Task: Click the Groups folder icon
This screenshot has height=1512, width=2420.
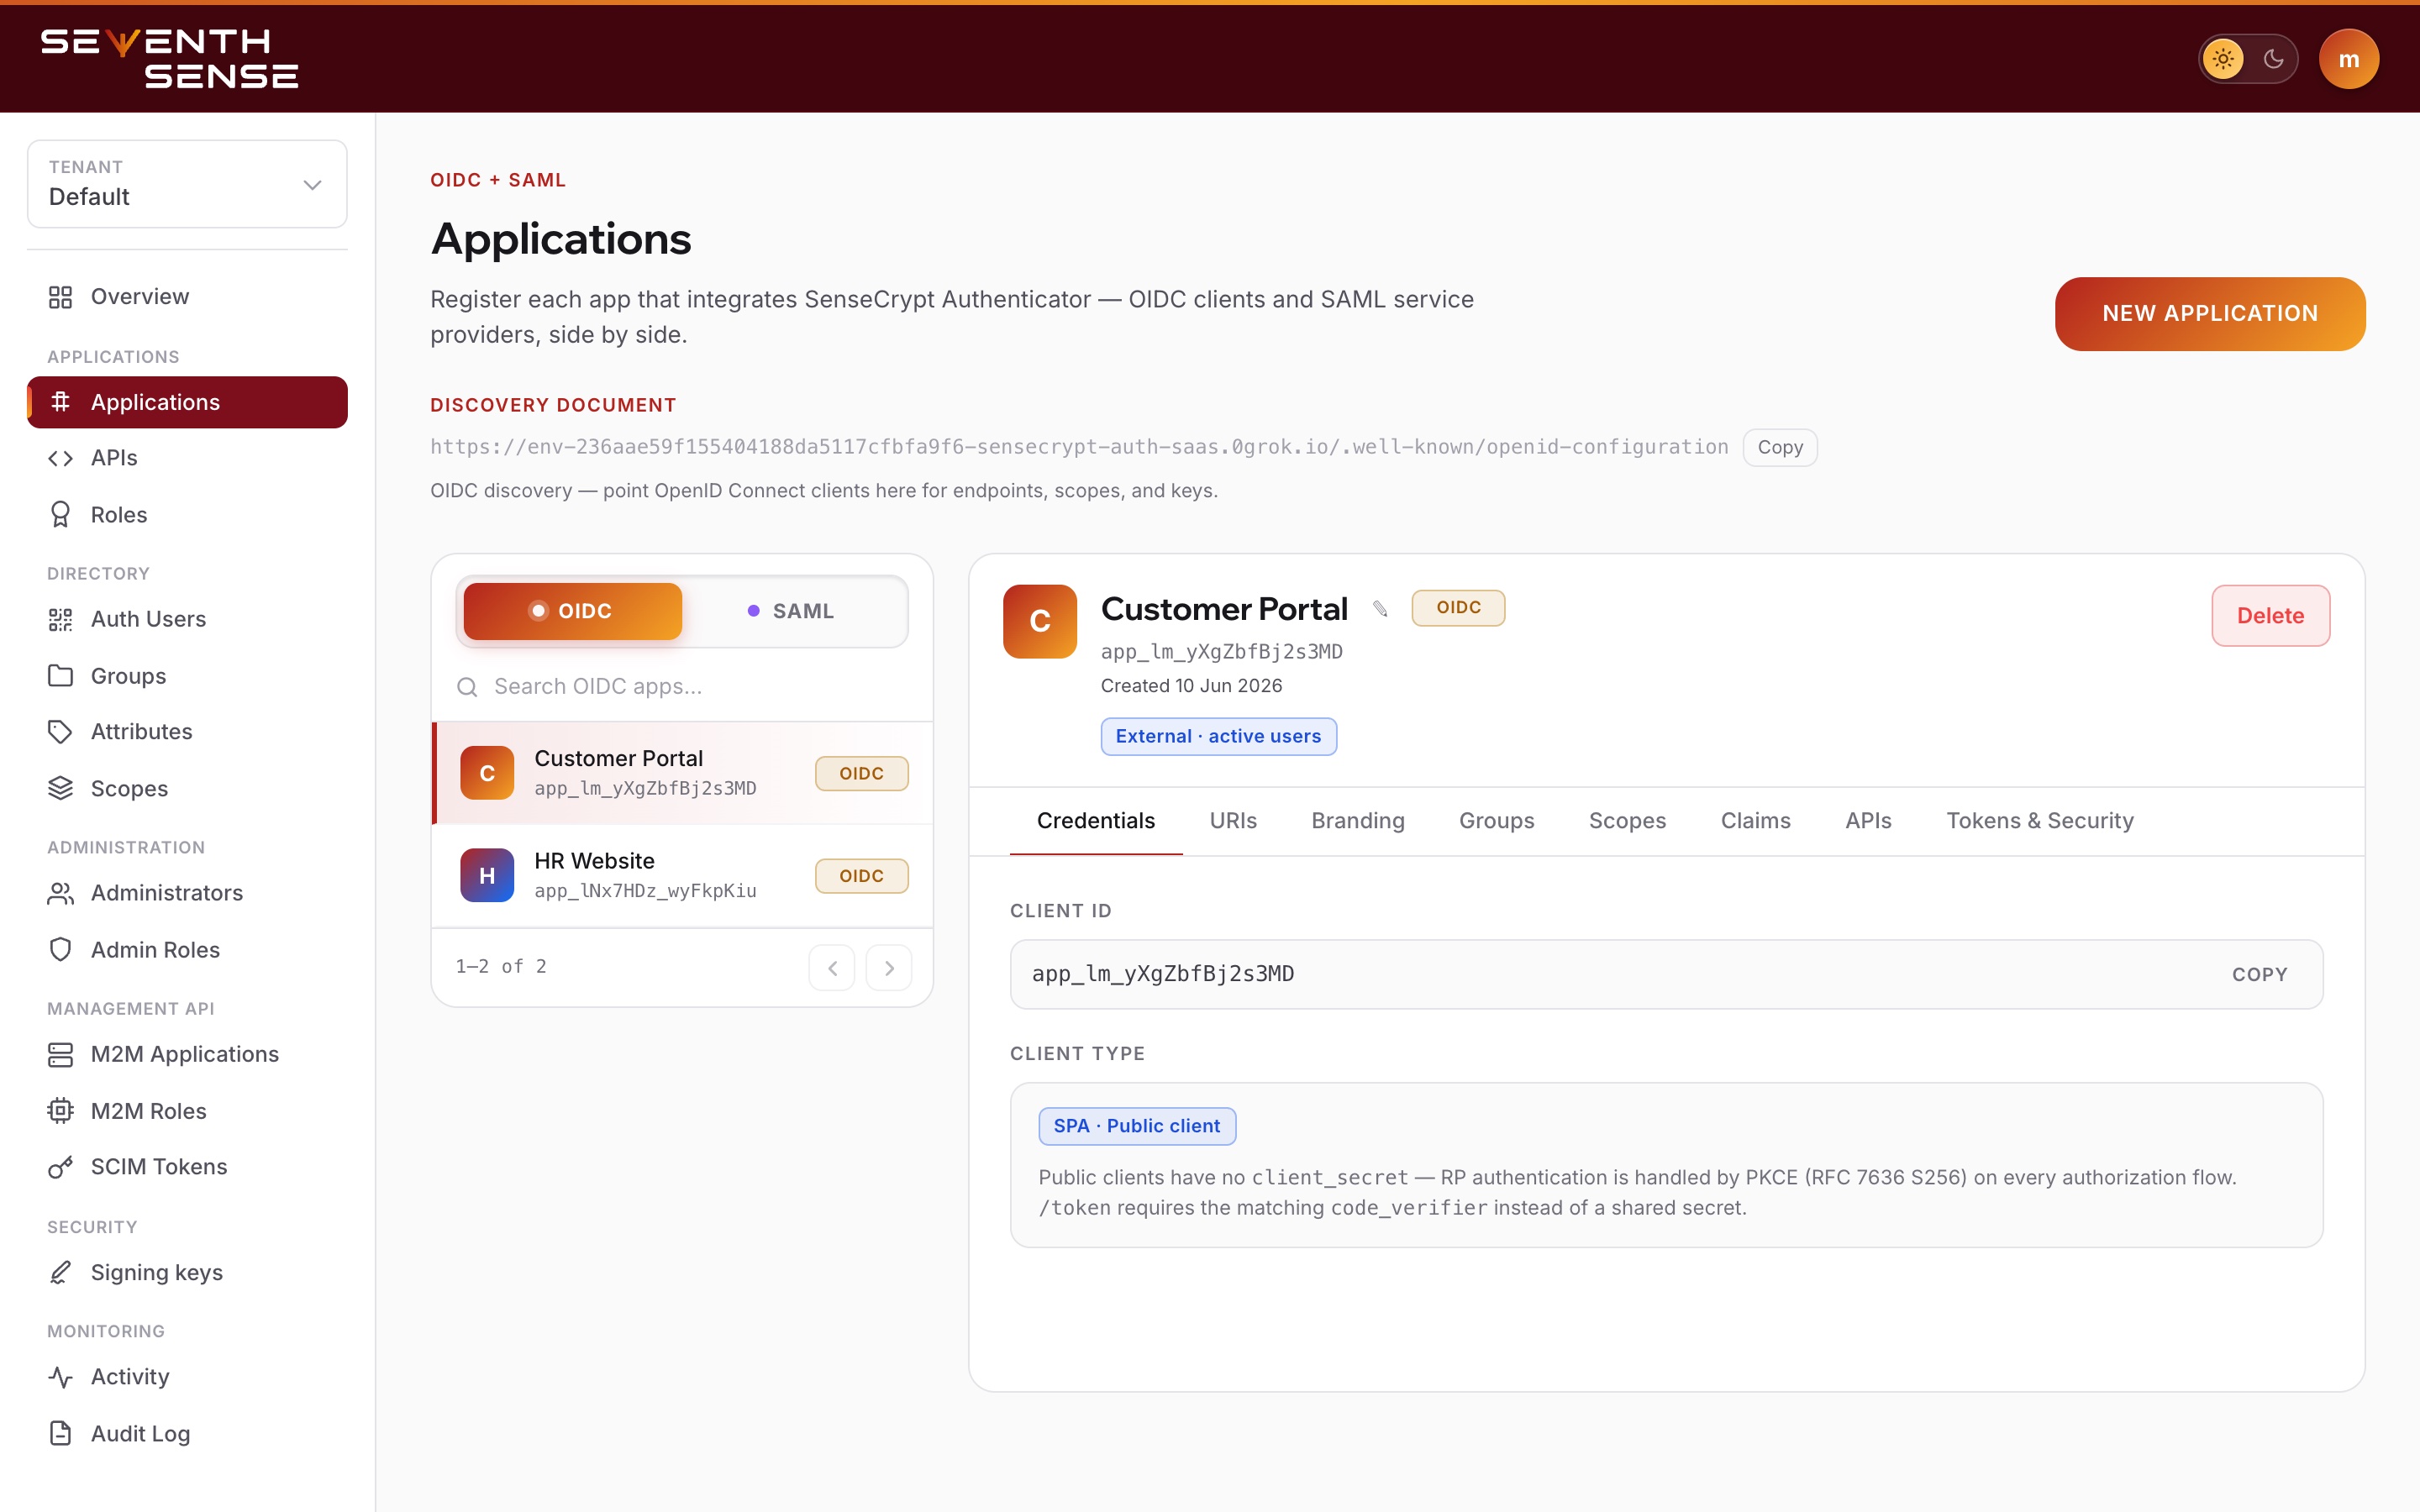Action: pyautogui.click(x=60, y=676)
